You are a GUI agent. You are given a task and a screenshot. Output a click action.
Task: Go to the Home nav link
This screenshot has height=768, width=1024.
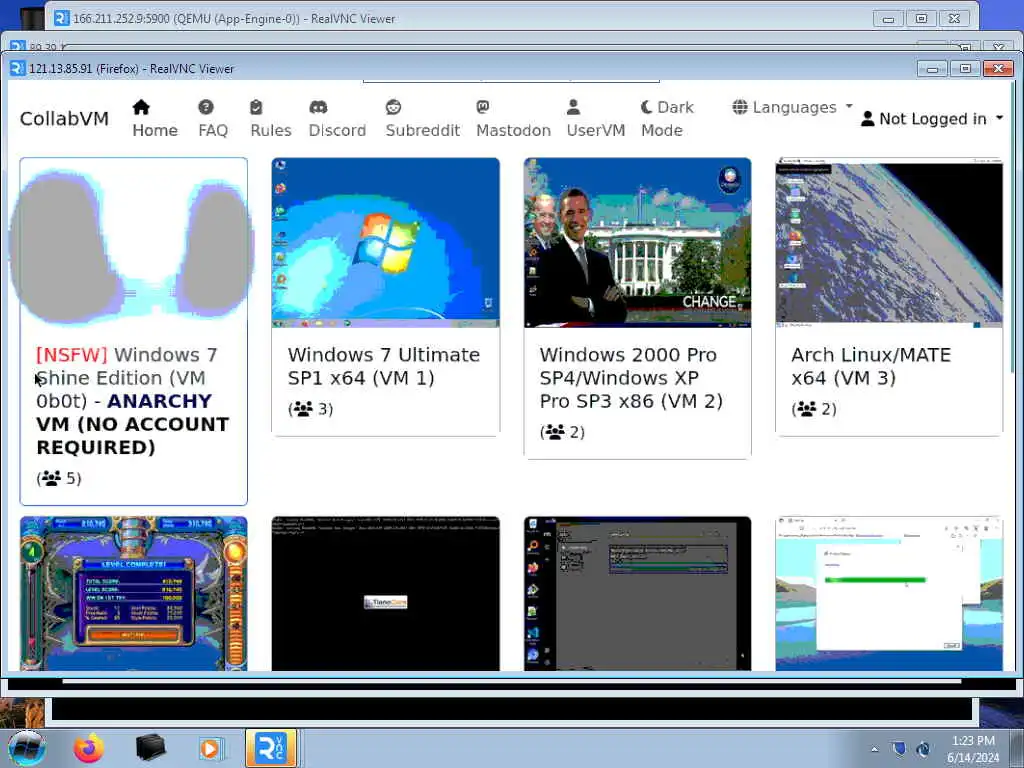[155, 118]
